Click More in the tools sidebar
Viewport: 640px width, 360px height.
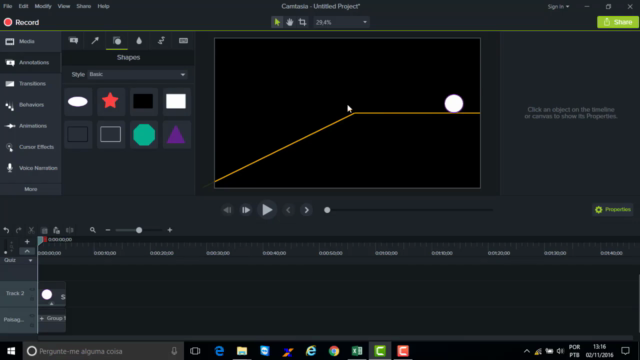pos(31,189)
